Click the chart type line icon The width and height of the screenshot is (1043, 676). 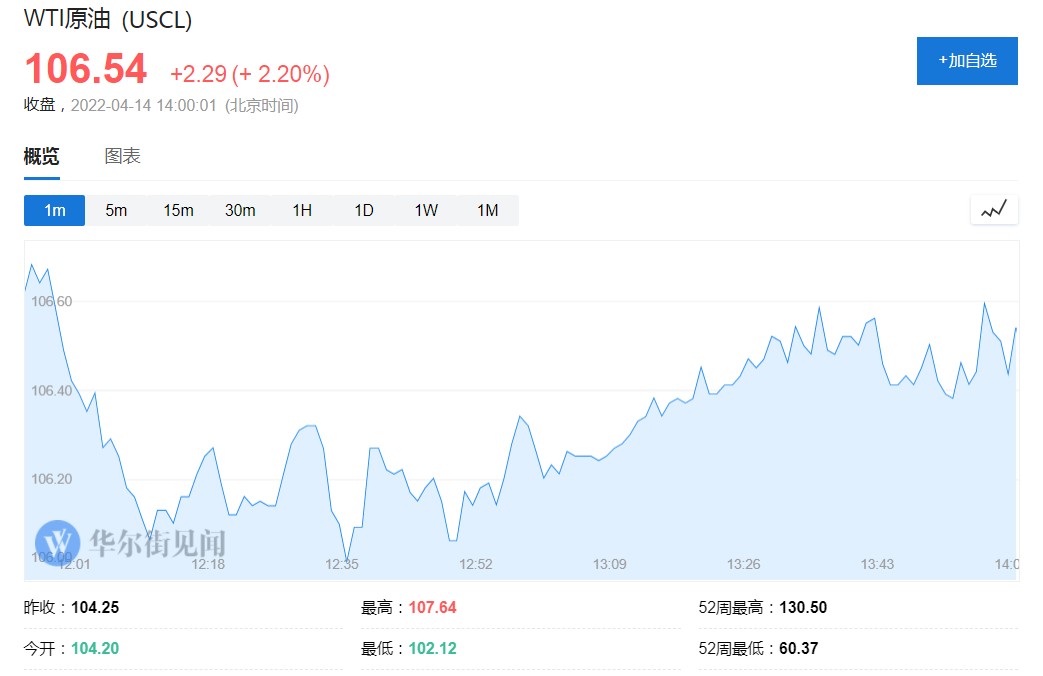point(994,210)
